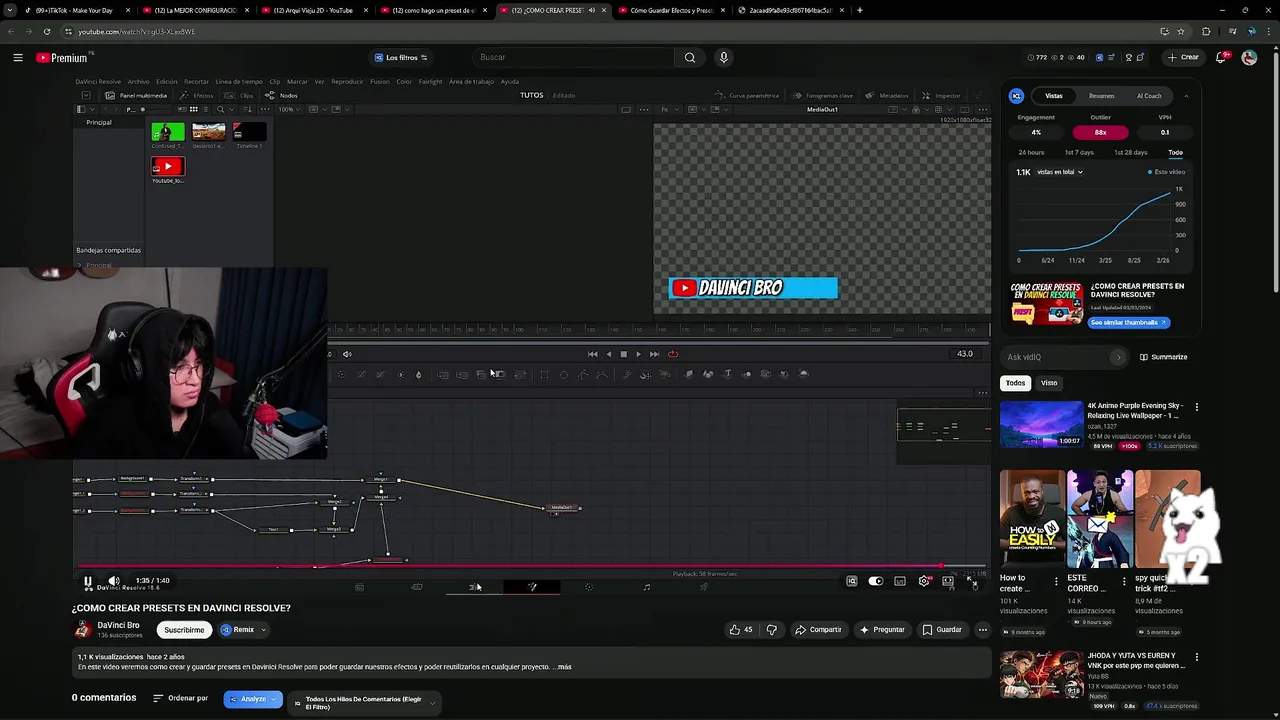Open the Analyze dropdown
Screen dimensions: 1280x720
coord(253,699)
